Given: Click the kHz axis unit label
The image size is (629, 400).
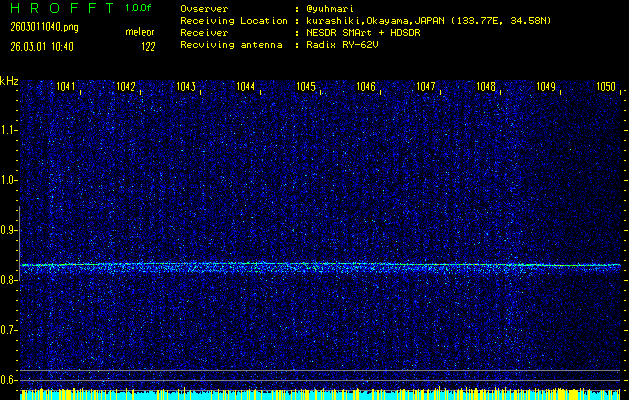Looking at the screenshot, I should tap(9, 81).
